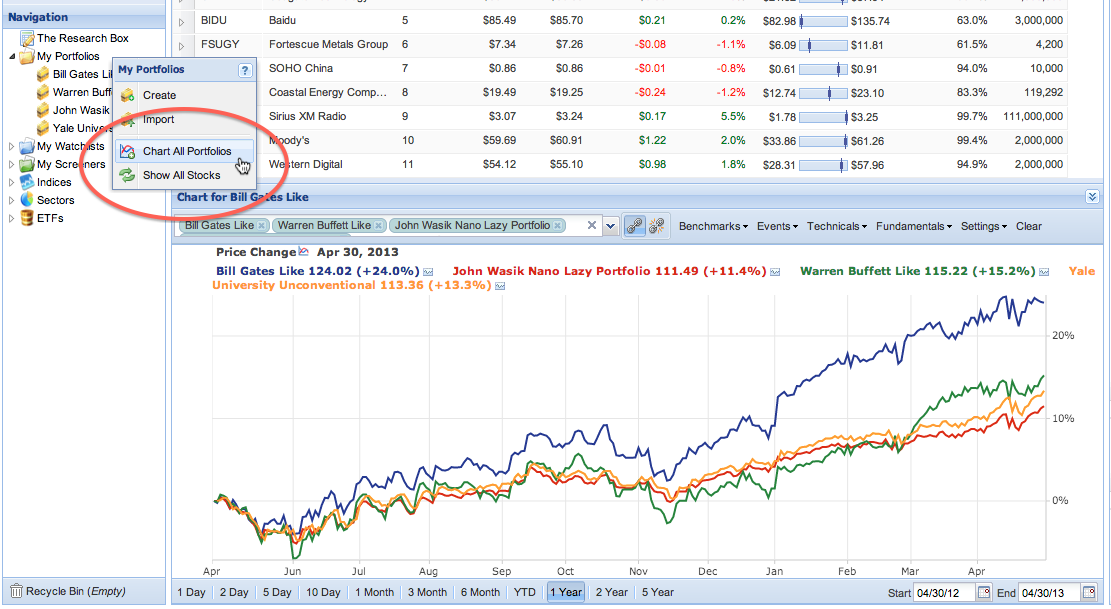Screen dimensions: 1111x609
Task: Clear all symbols with the X in the chart box
Action: click(592, 225)
